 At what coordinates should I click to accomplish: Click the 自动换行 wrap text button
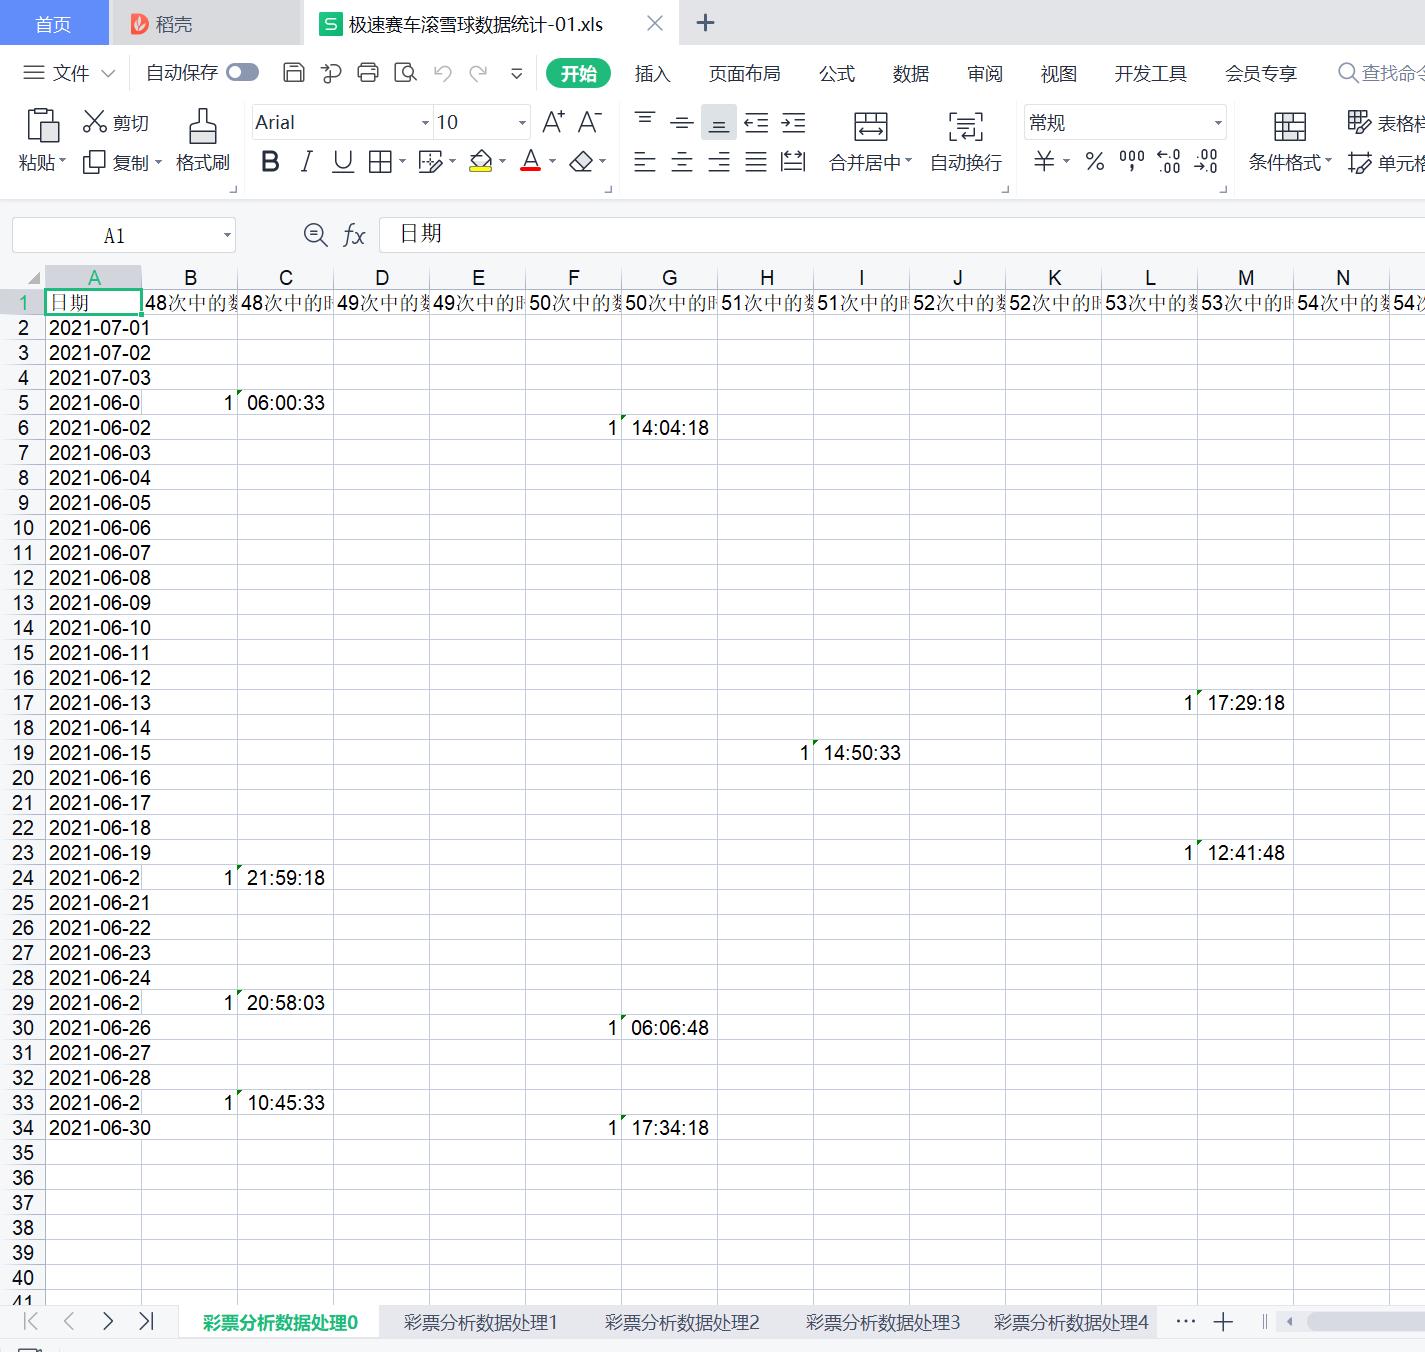coord(965,141)
